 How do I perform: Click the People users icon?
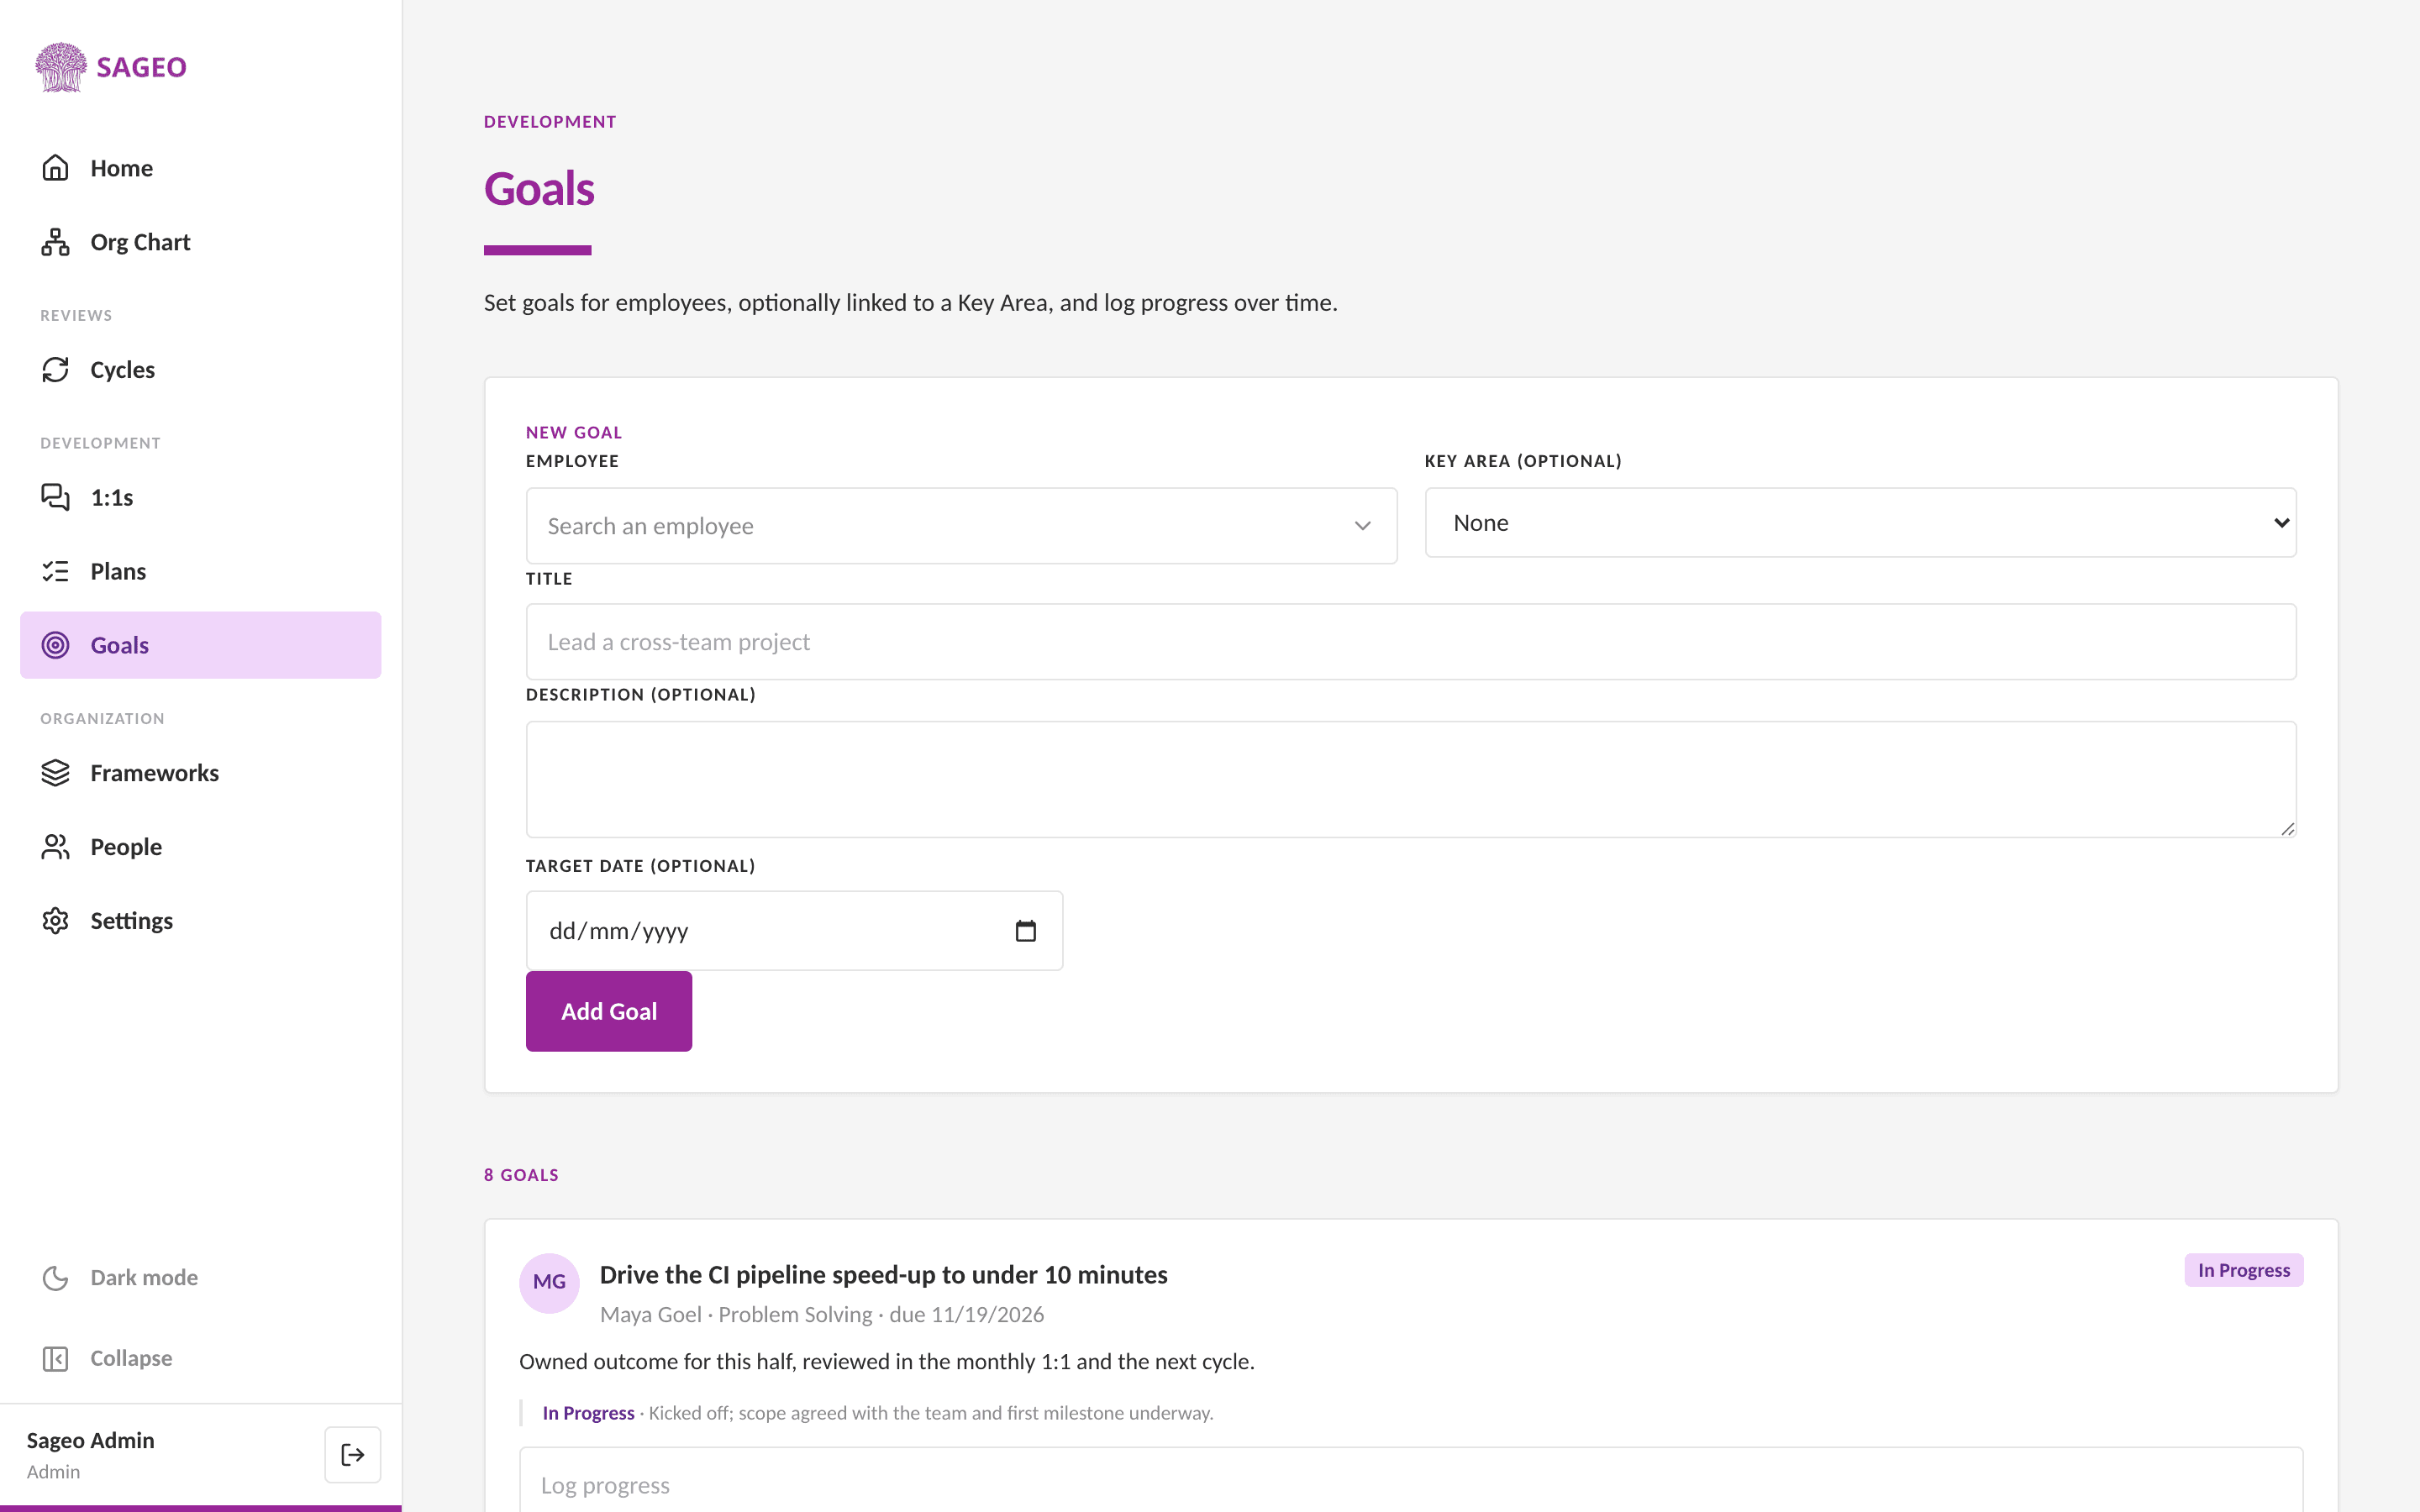point(55,847)
